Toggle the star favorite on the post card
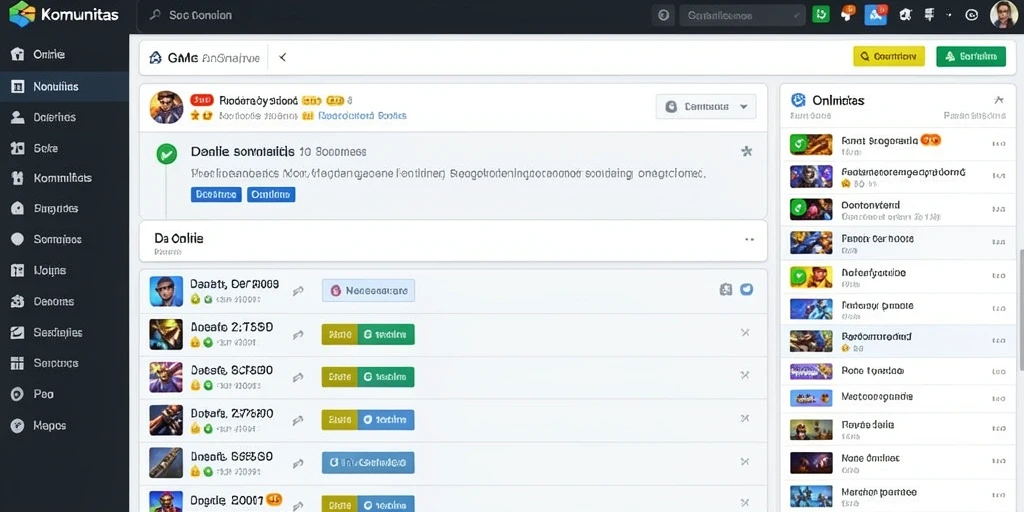 (x=746, y=152)
